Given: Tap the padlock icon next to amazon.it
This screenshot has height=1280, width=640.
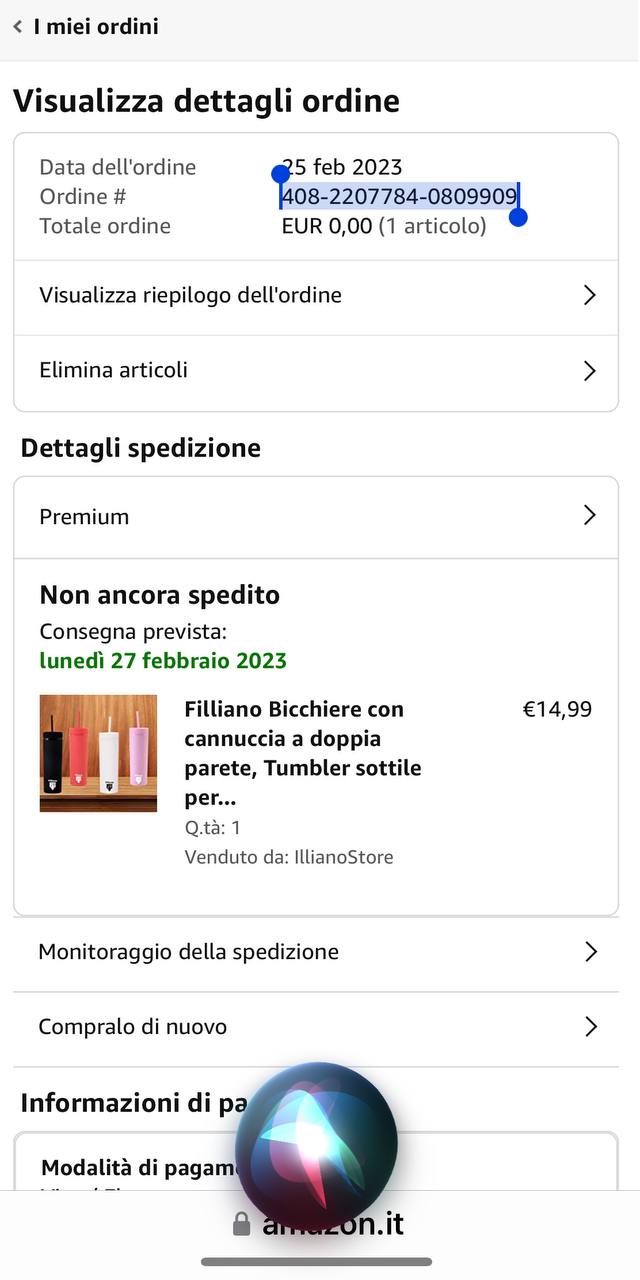Looking at the screenshot, I should coord(241,1224).
